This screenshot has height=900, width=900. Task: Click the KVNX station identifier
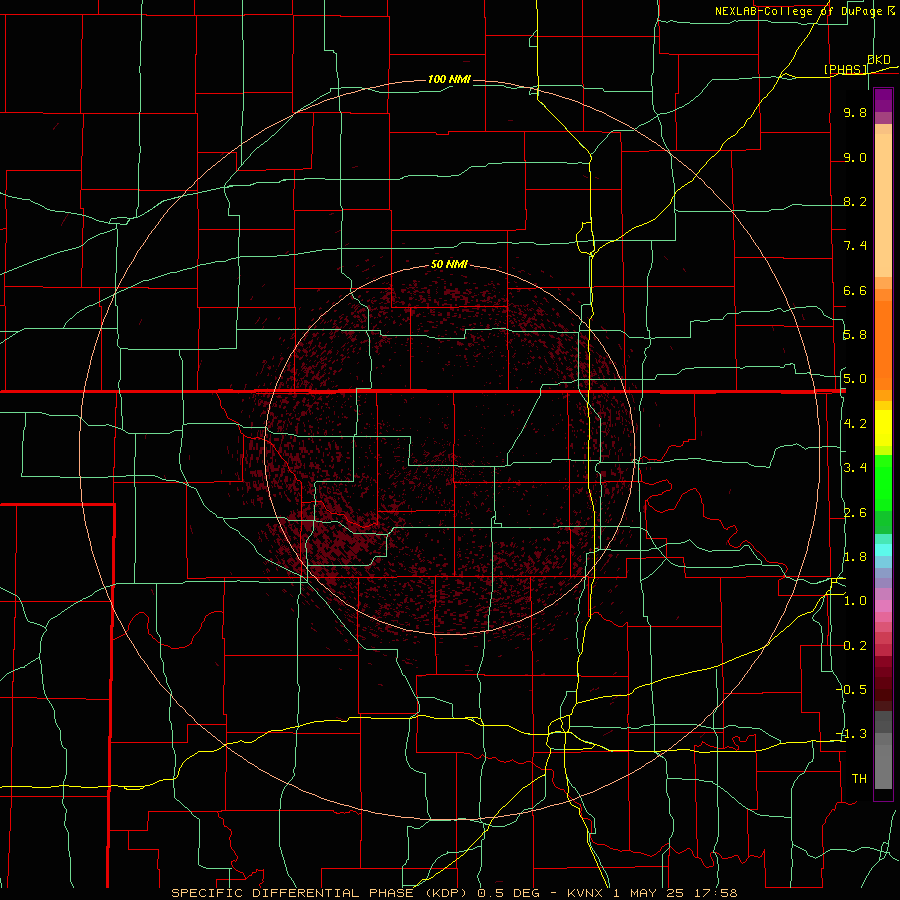point(585,893)
